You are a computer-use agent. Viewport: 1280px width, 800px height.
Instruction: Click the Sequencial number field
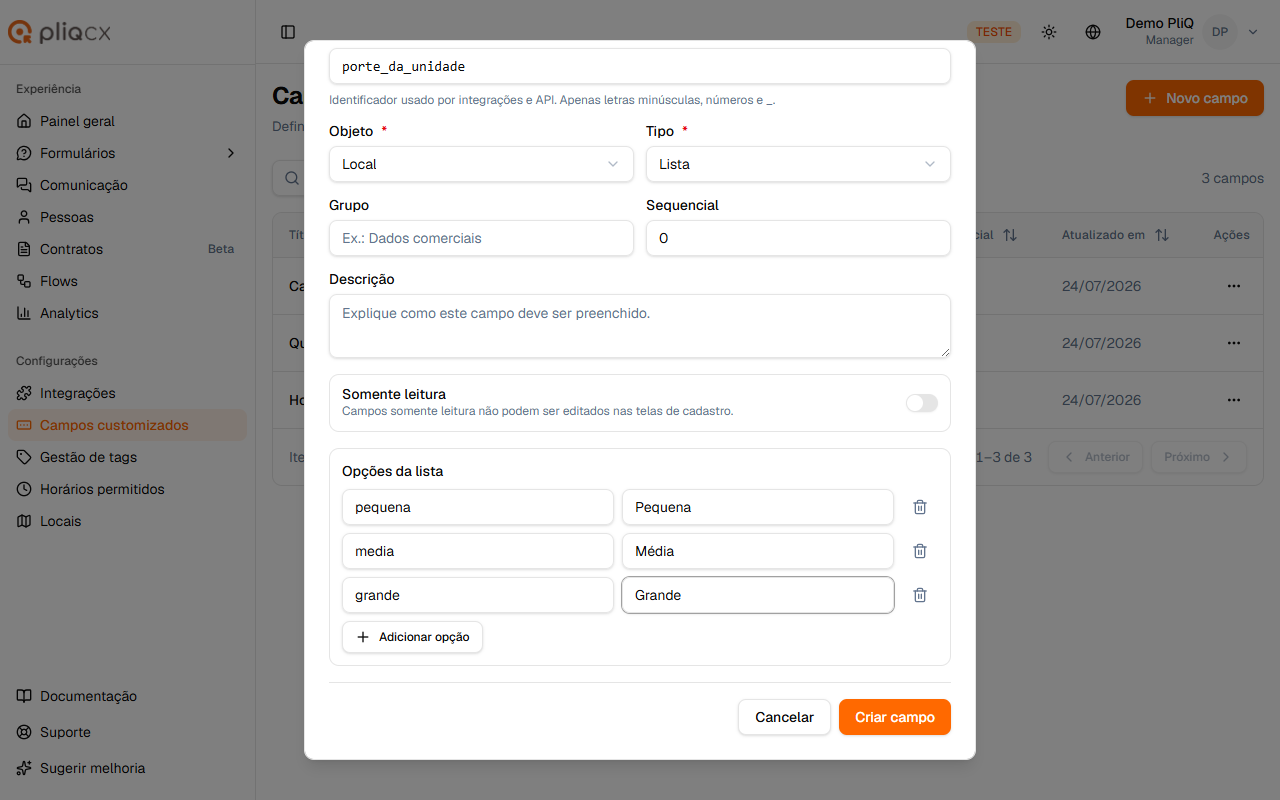pos(798,238)
